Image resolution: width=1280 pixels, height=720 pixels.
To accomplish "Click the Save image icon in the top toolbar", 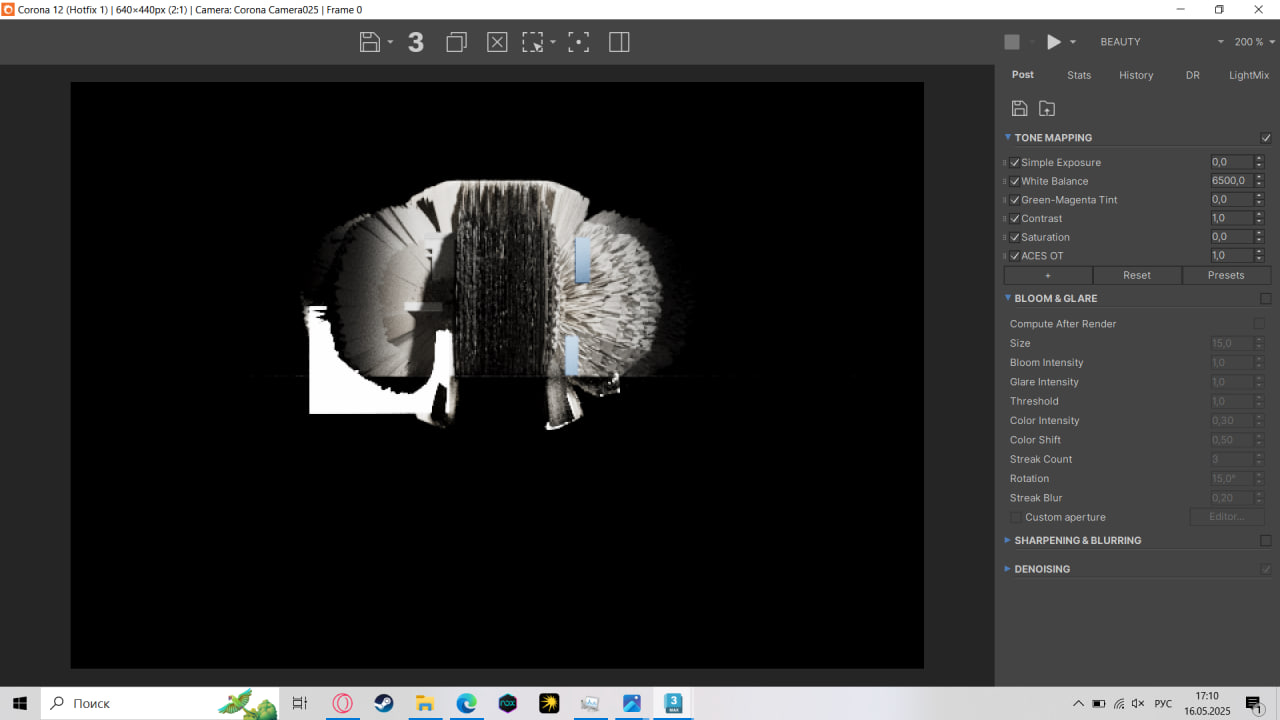I will (370, 42).
